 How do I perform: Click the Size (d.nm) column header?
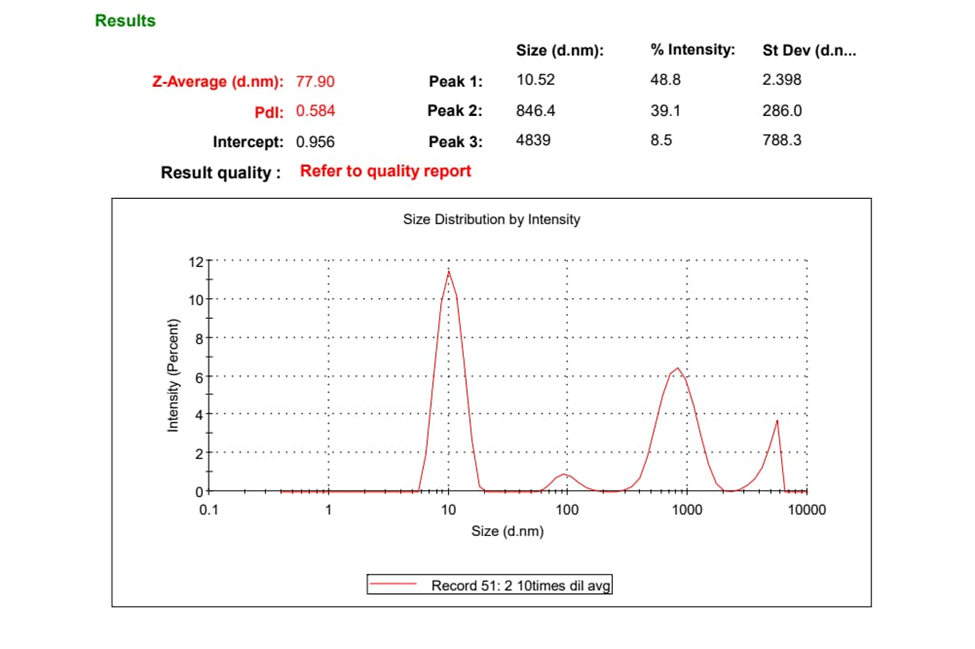pos(559,50)
